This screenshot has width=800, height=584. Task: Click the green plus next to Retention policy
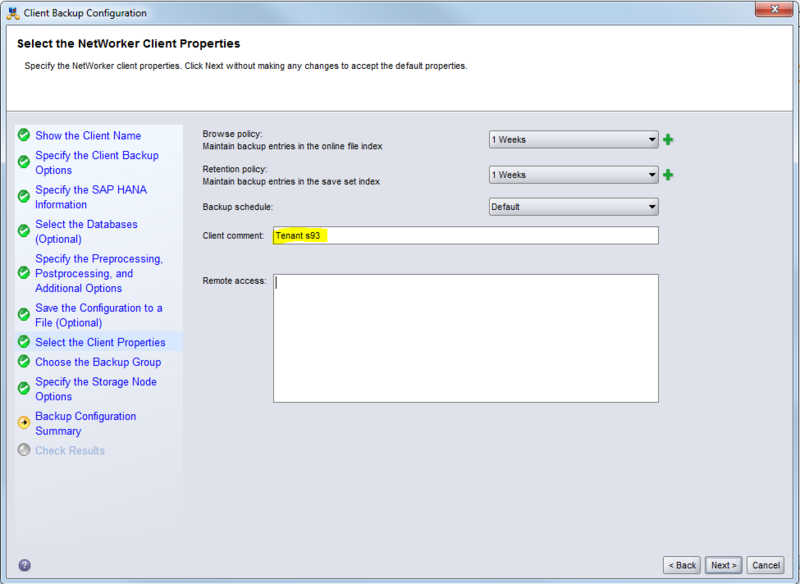tap(668, 175)
